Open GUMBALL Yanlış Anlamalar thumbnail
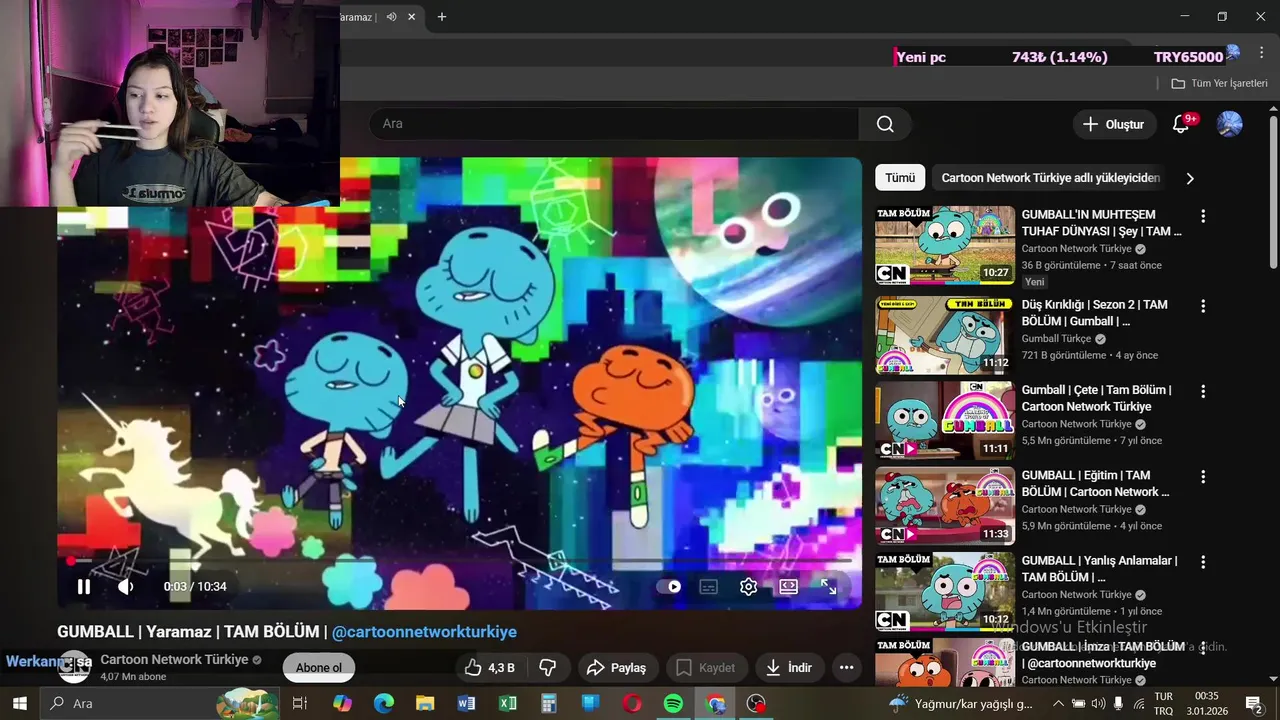This screenshot has width=1280, height=720. [945, 592]
